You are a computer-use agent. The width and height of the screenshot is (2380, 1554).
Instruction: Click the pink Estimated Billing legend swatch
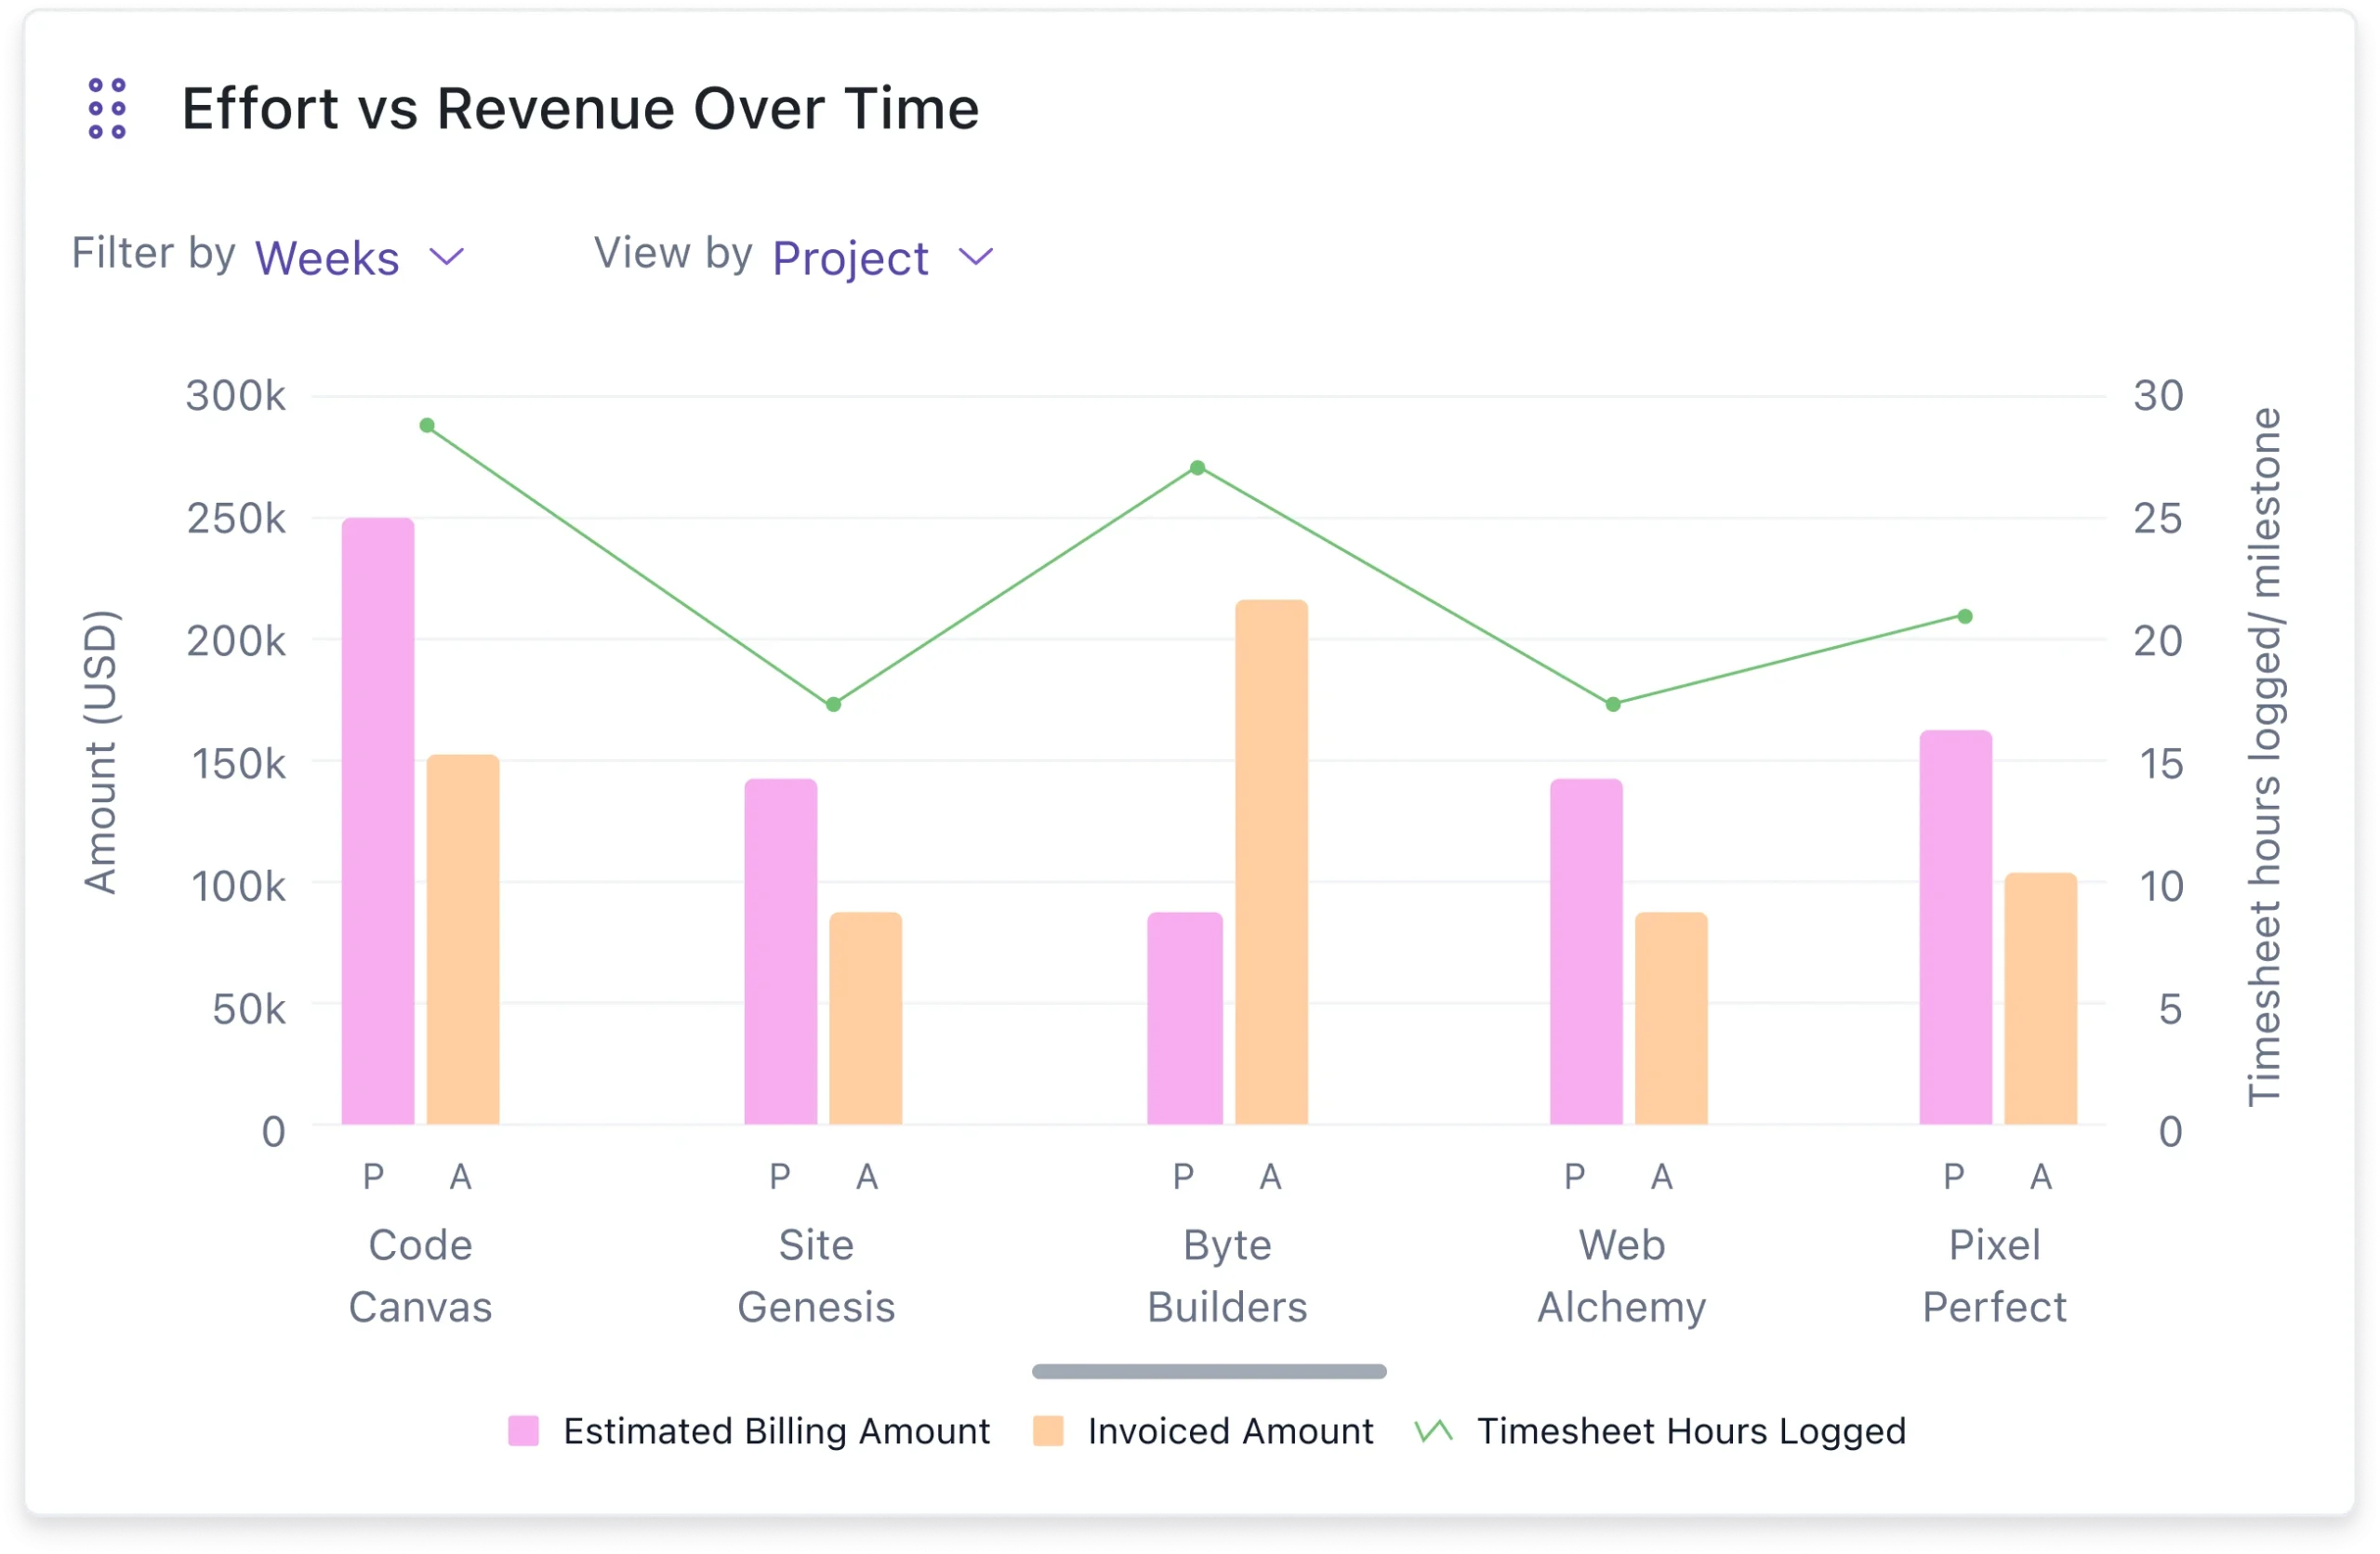click(x=523, y=1431)
